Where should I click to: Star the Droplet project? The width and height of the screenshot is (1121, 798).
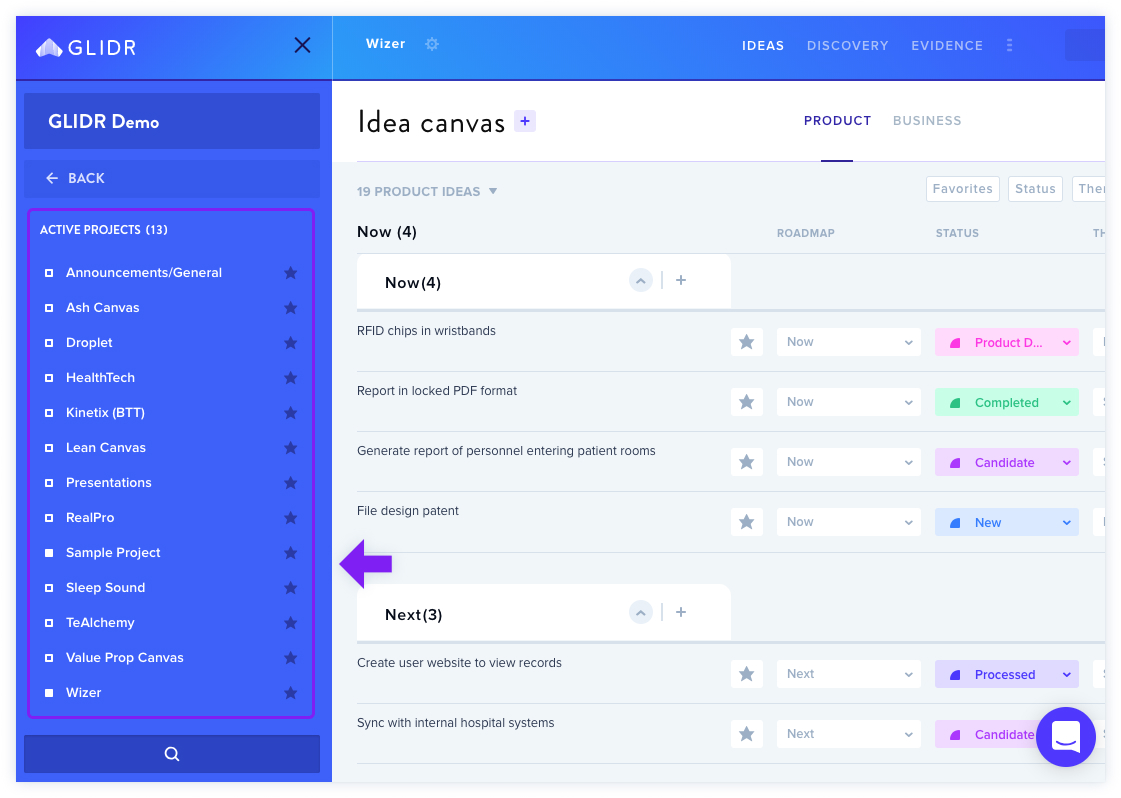pyautogui.click(x=290, y=343)
